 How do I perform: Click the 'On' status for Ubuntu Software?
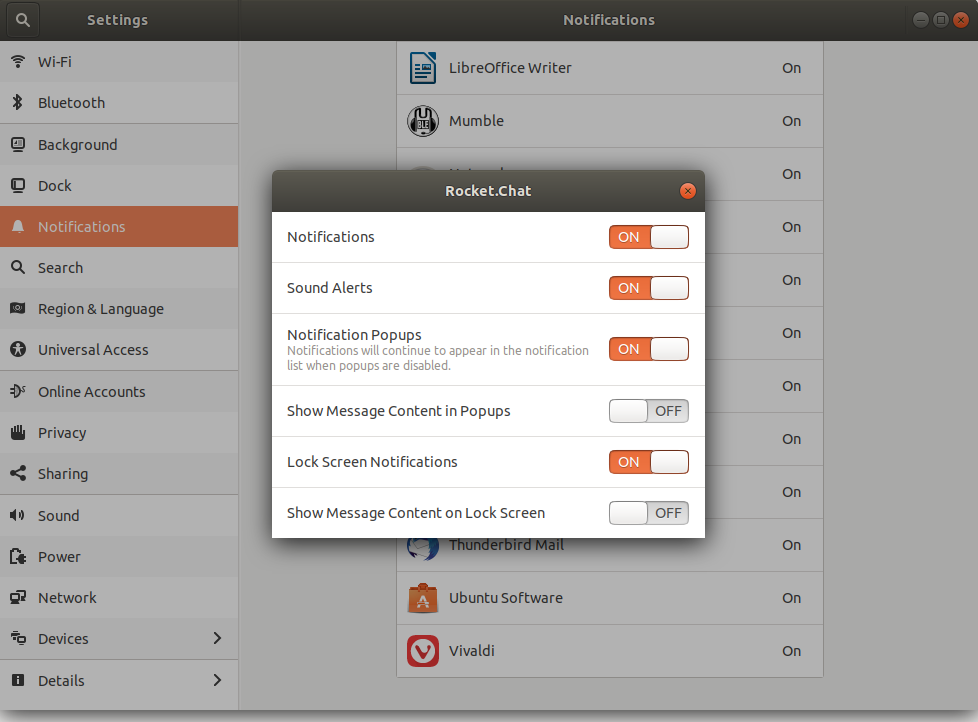click(x=792, y=598)
